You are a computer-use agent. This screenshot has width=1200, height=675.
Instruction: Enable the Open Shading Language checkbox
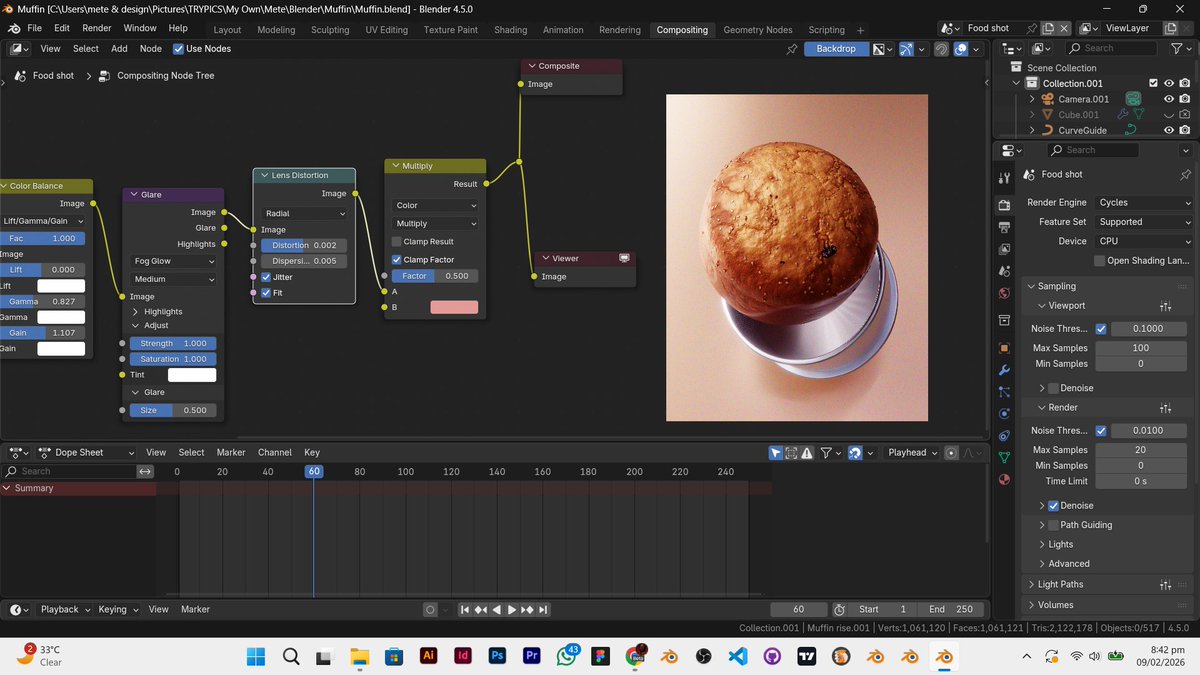click(x=1100, y=261)
